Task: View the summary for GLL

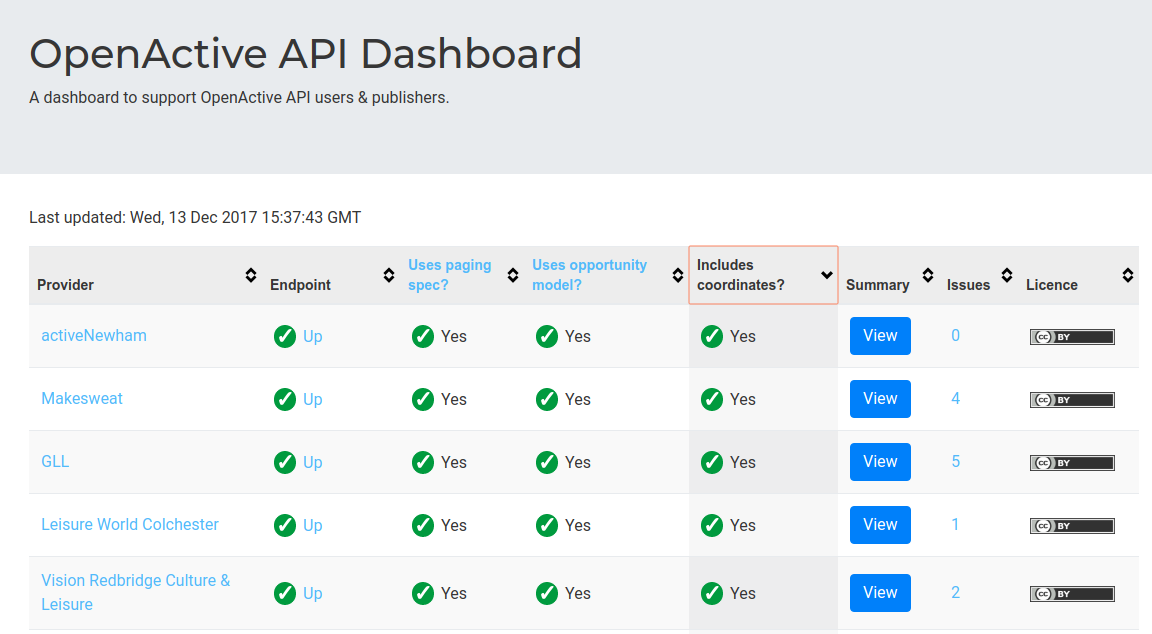Action: click(880, 462)
